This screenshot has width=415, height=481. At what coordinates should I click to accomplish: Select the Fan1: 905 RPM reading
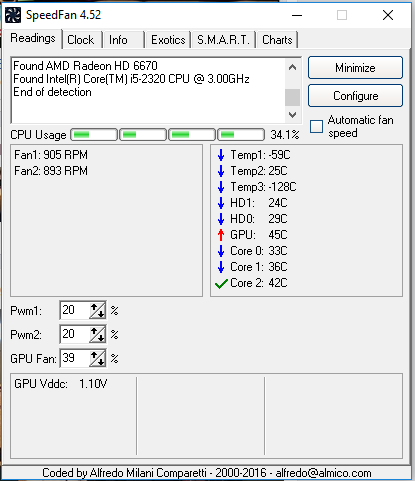[x=51, y=155]
